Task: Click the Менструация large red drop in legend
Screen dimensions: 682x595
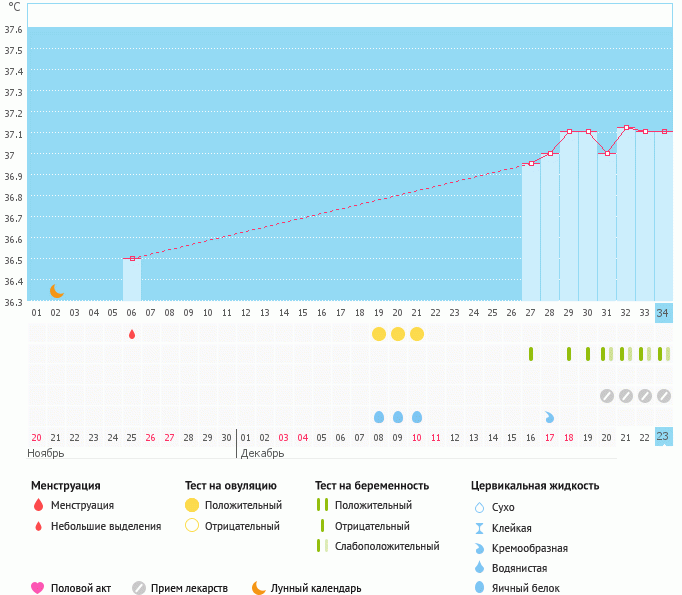Action: [38, 506]
